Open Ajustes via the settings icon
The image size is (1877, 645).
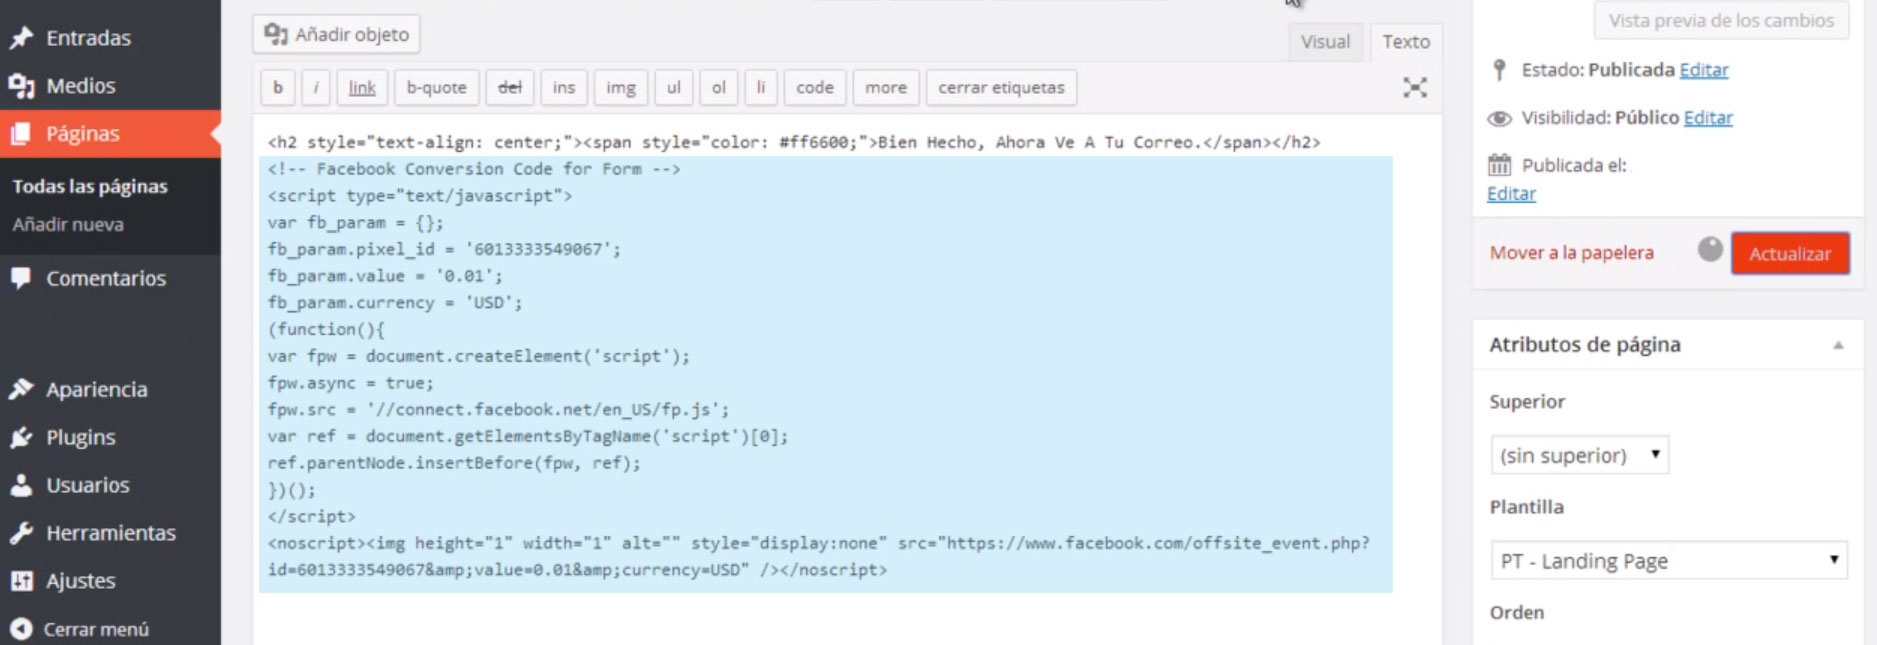(21, 581)
